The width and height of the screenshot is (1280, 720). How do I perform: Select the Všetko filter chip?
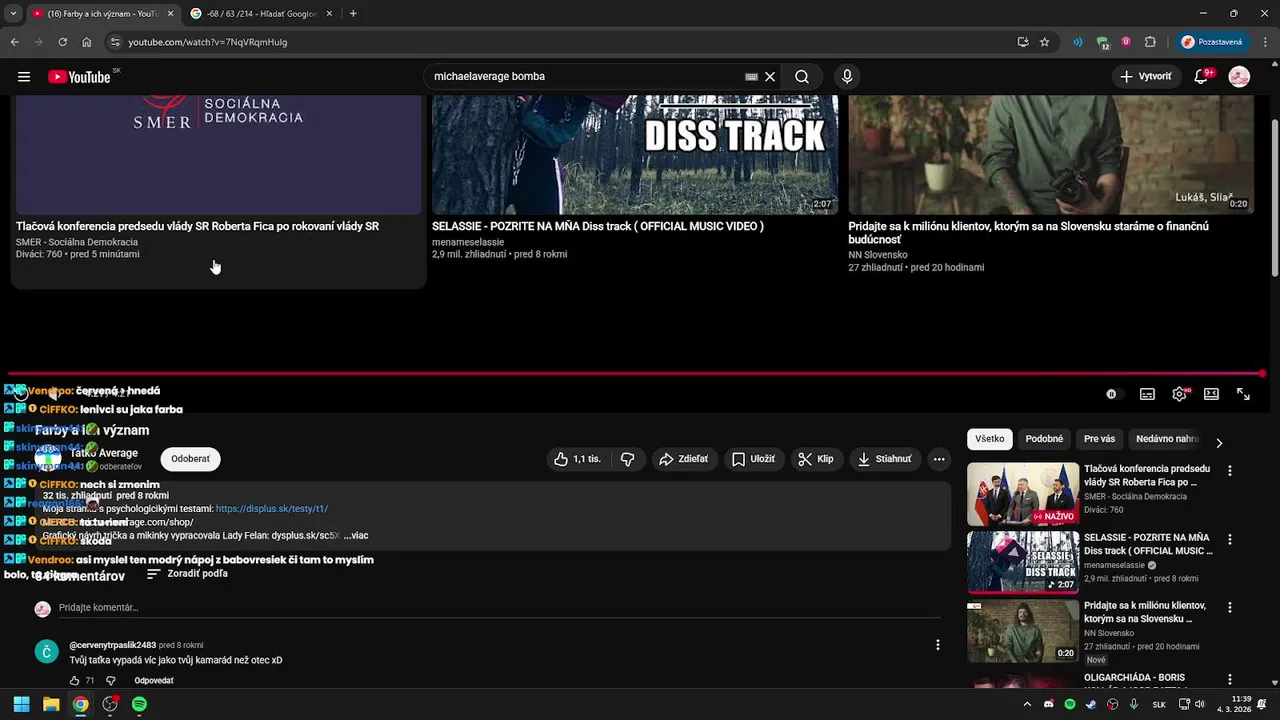[x=990, y=439]
